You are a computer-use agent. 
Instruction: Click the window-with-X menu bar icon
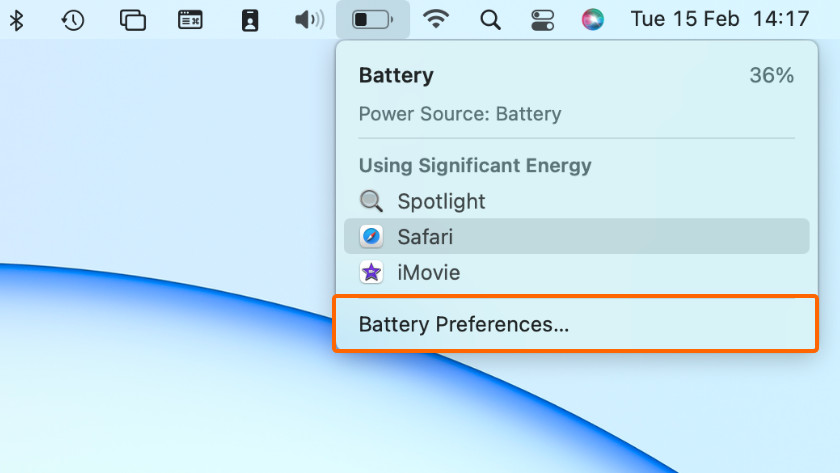pos(190,20)
